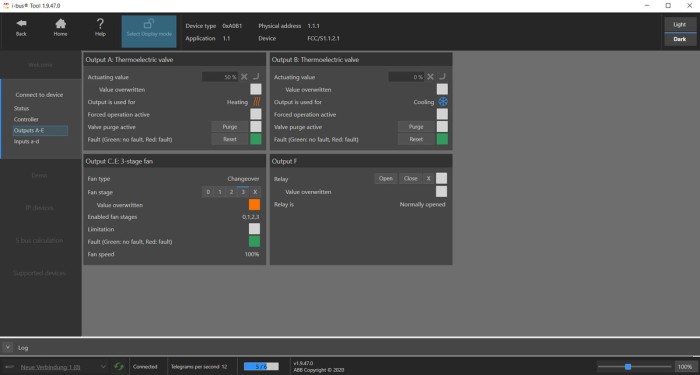Click Telegrams per second: 12 text

point(199,367)
